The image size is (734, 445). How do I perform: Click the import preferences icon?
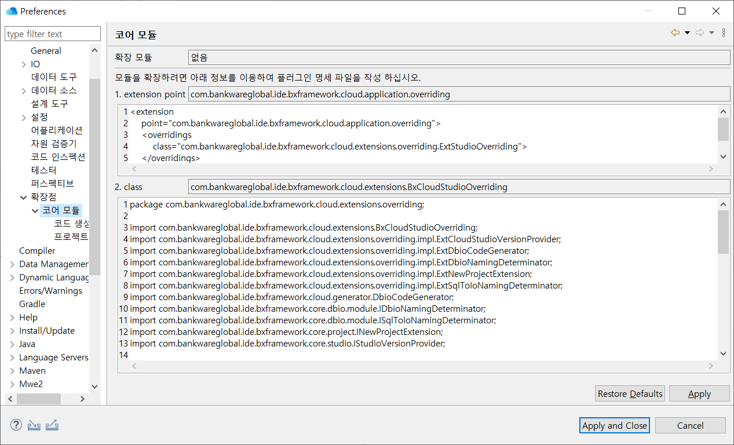34,425
